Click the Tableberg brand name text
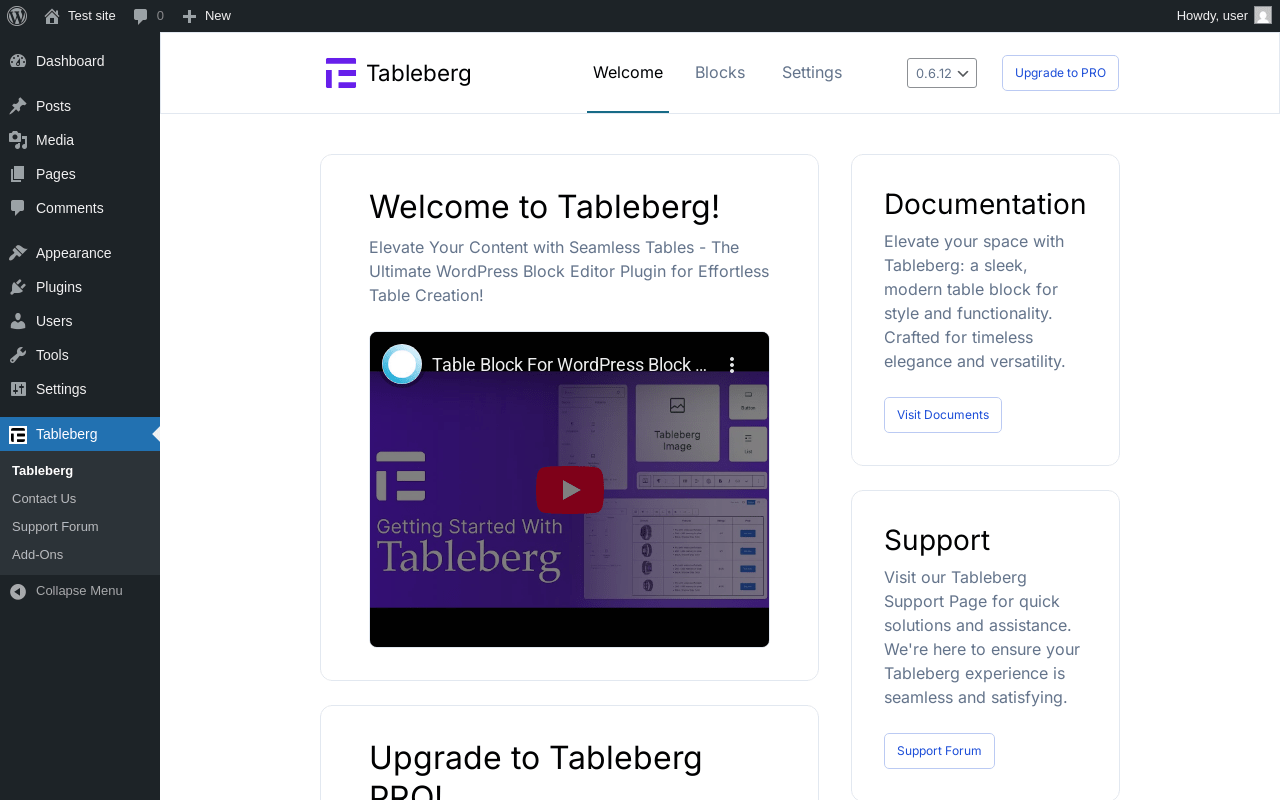The height and width of the screenshot is (800, 1280). tap(418, 73)
